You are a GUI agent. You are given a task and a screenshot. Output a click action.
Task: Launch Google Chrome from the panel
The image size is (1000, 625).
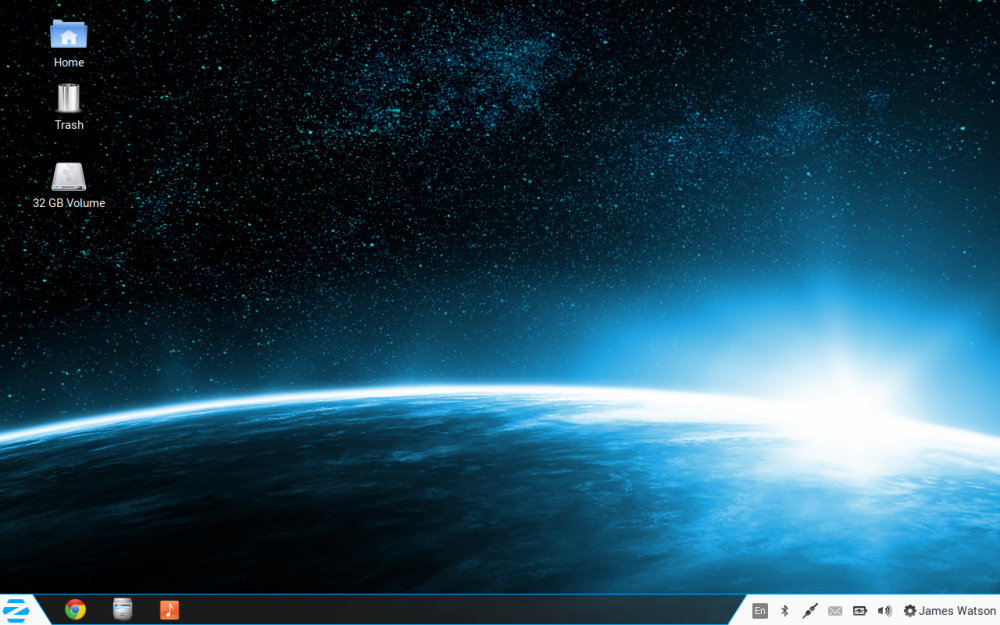[x=75, y=610]
